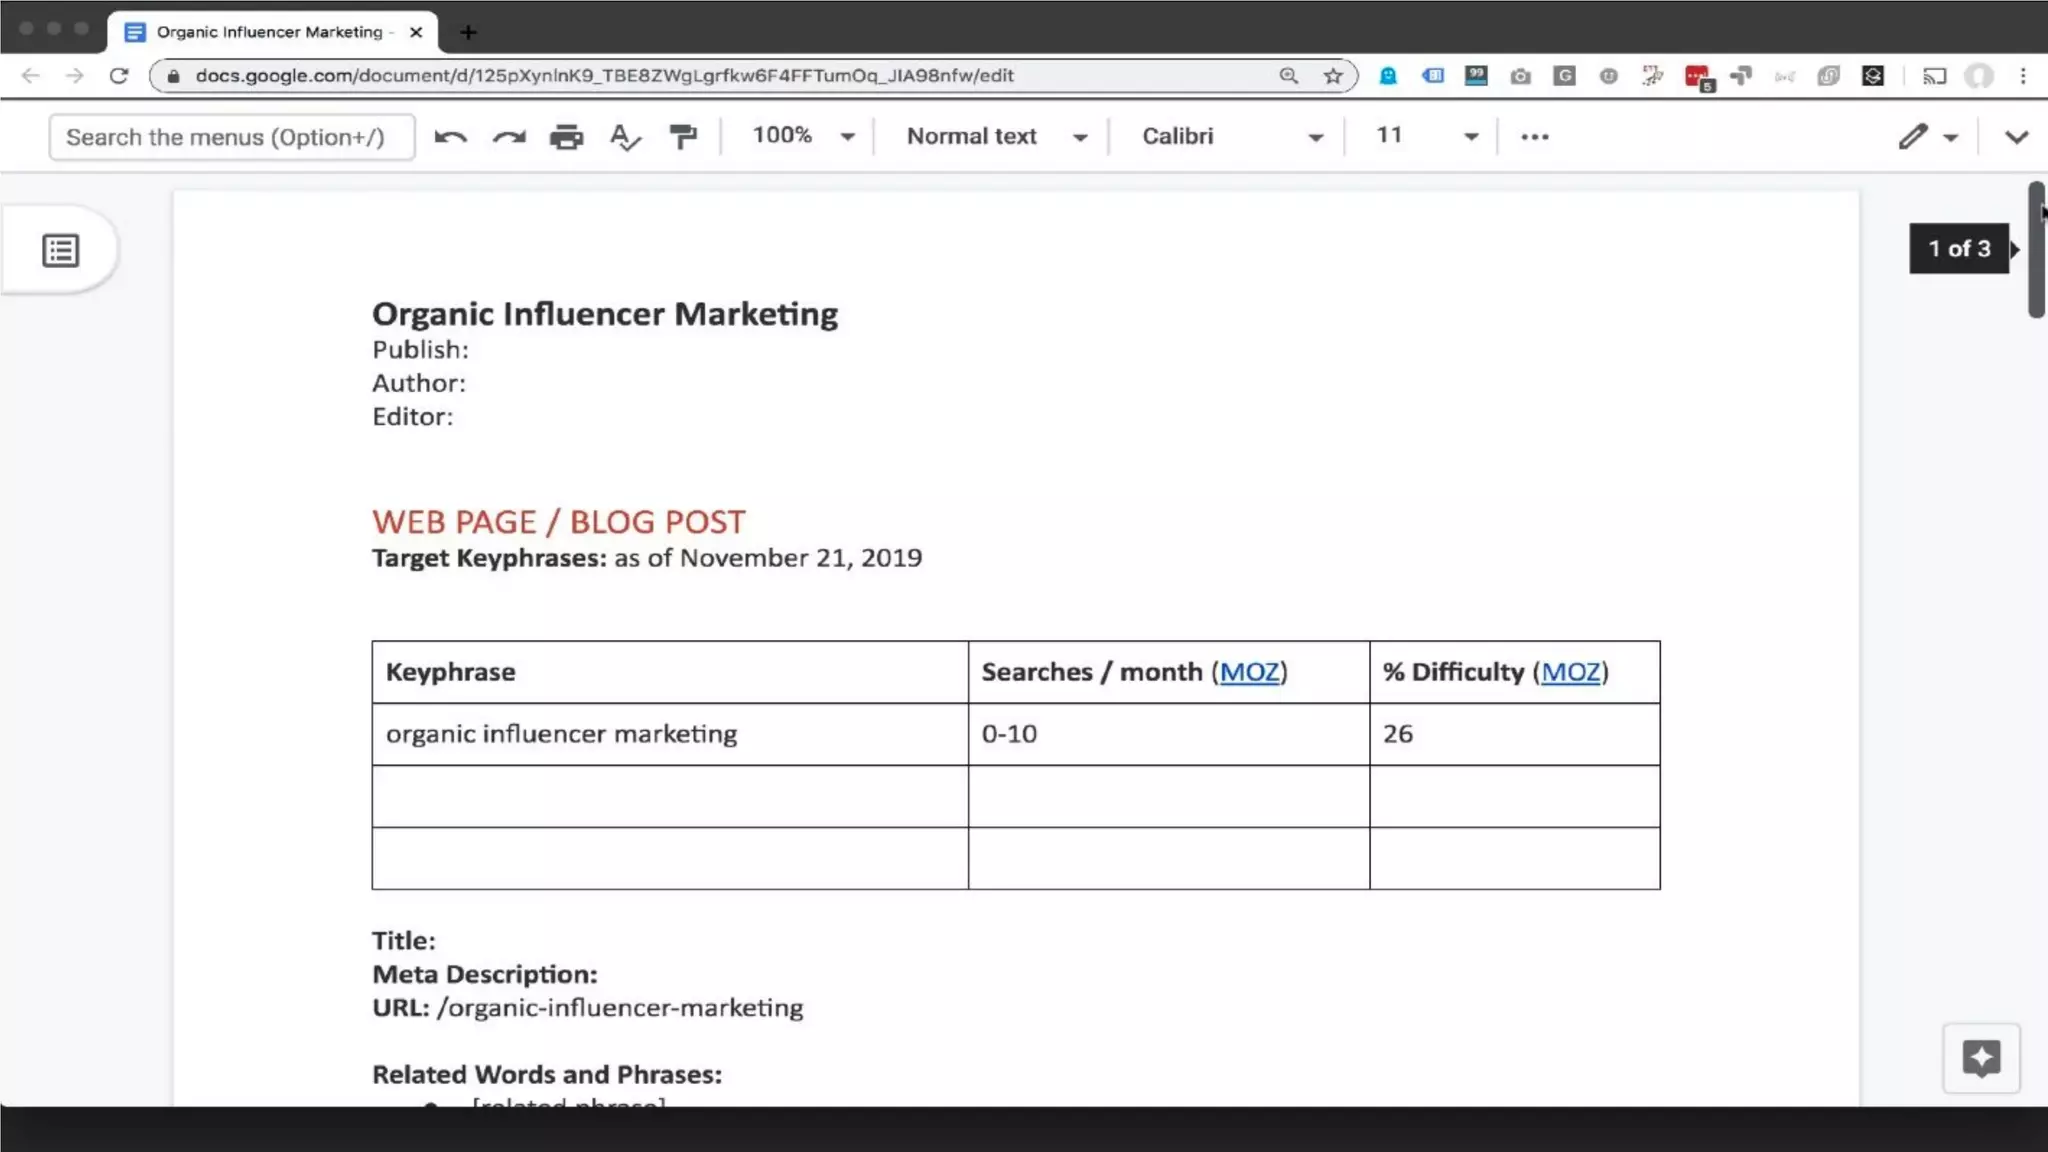Click the Undo arrow icon
This screenshot has width=2048, height=1152.
tap(450, 137)
